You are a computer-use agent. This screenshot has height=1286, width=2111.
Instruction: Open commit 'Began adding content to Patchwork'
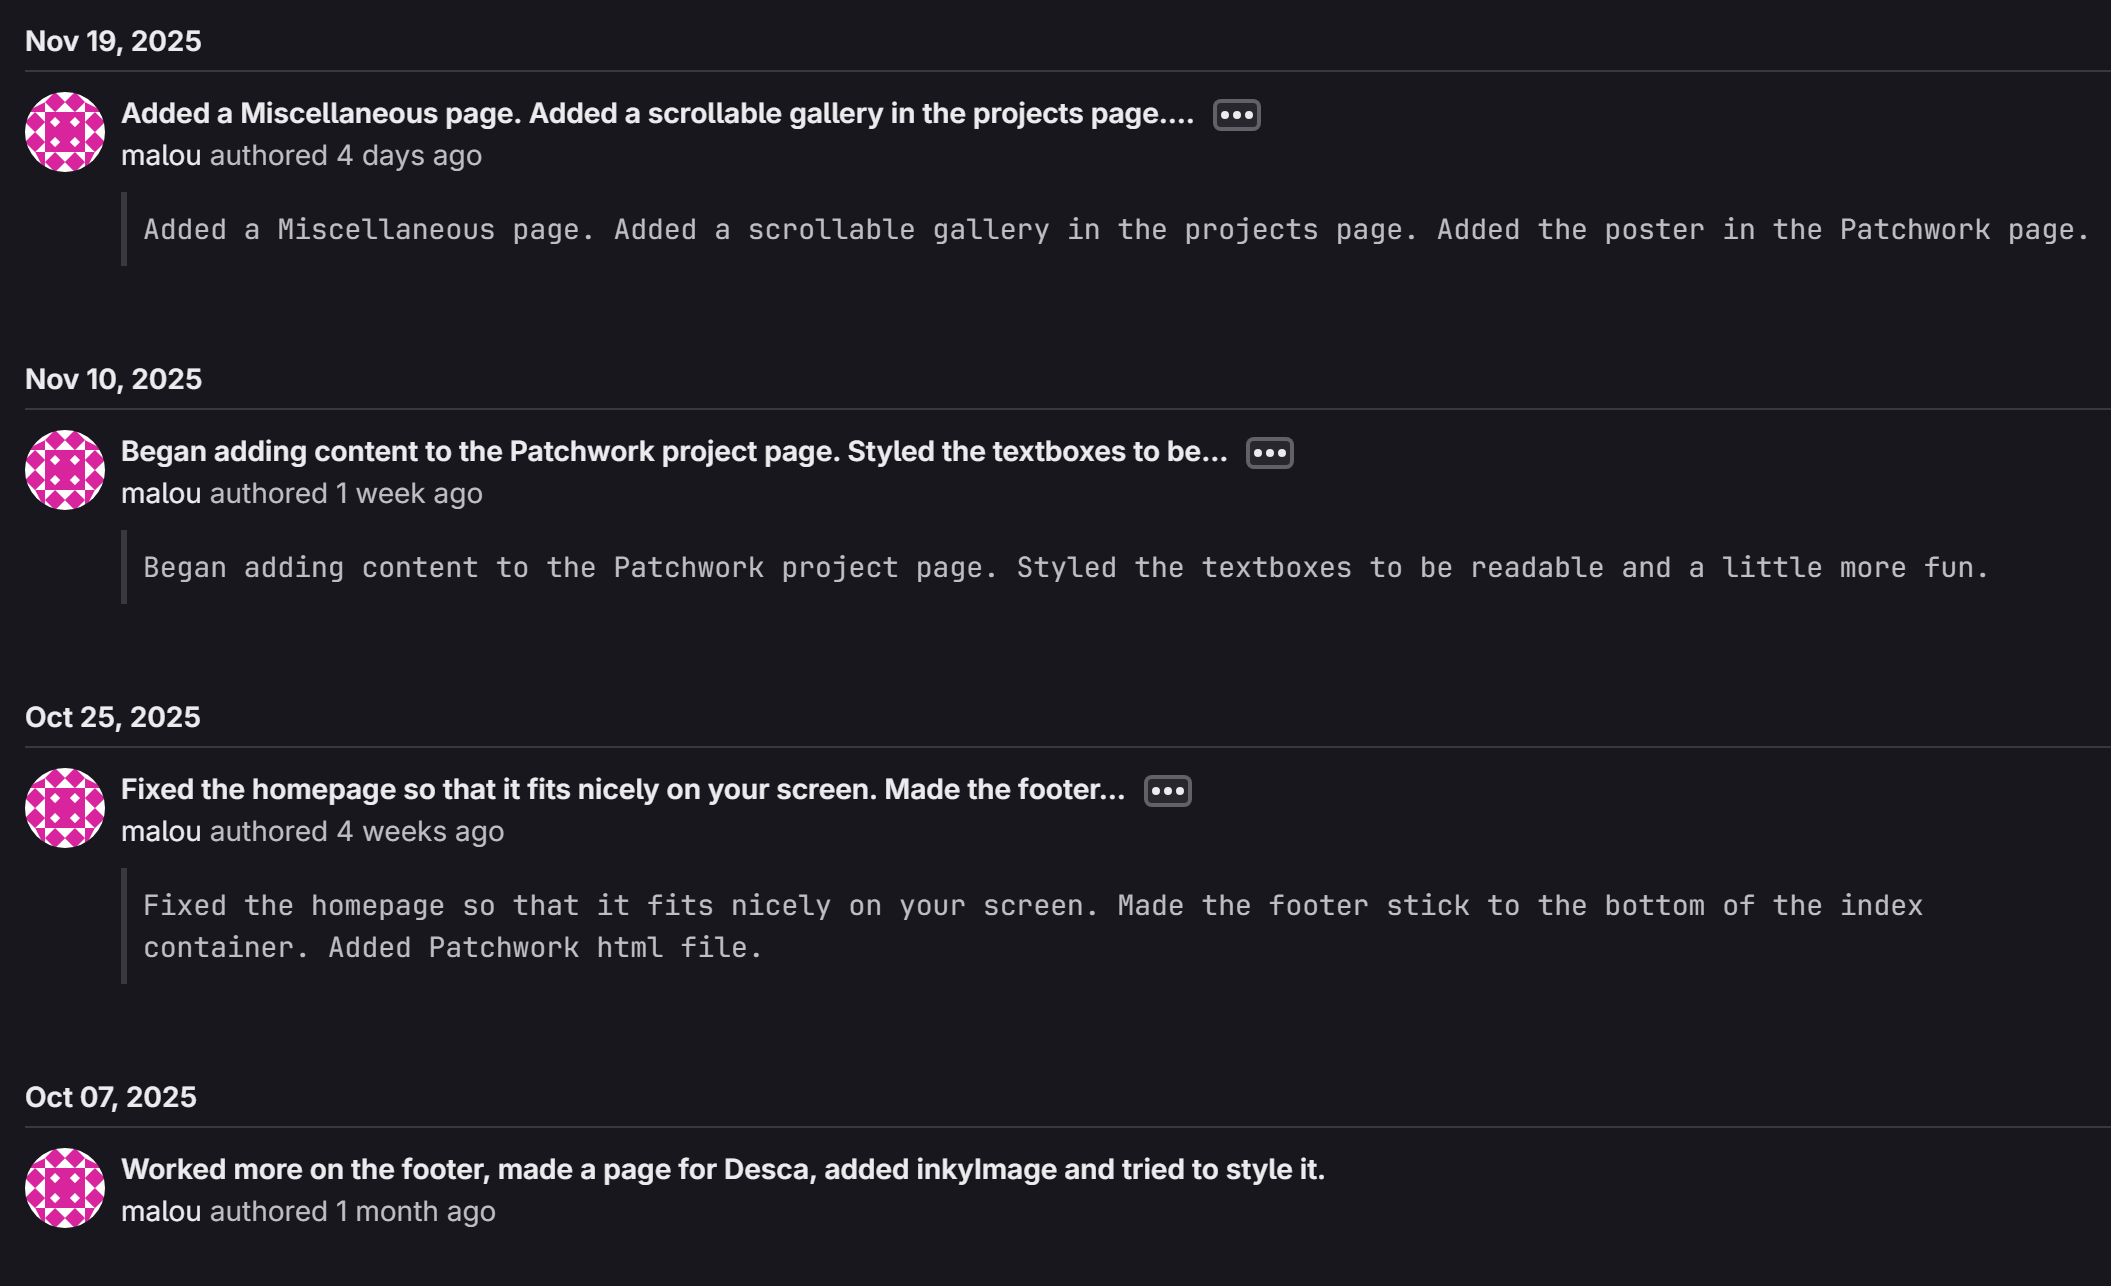[673, 452]
